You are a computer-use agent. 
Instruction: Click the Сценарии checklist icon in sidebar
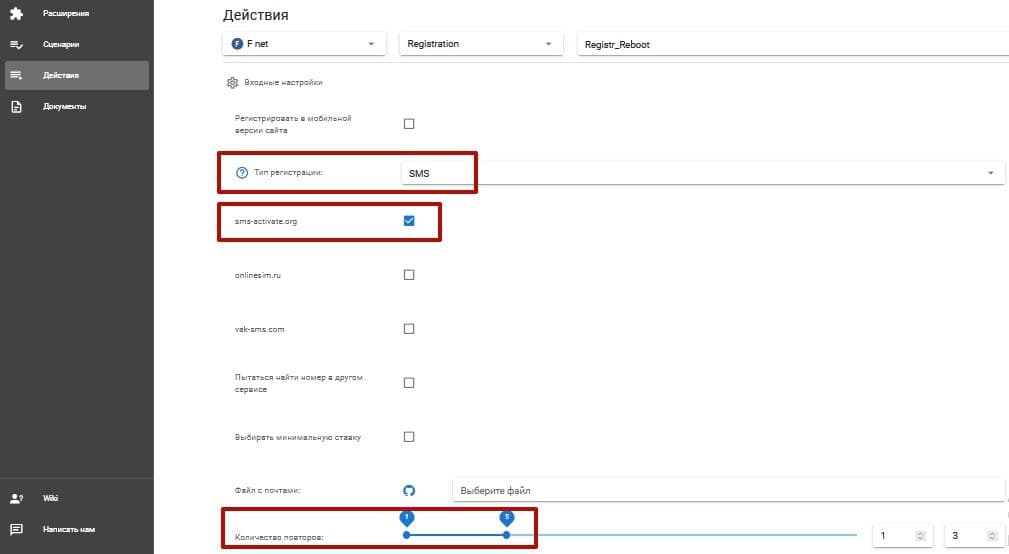[16, 44]
